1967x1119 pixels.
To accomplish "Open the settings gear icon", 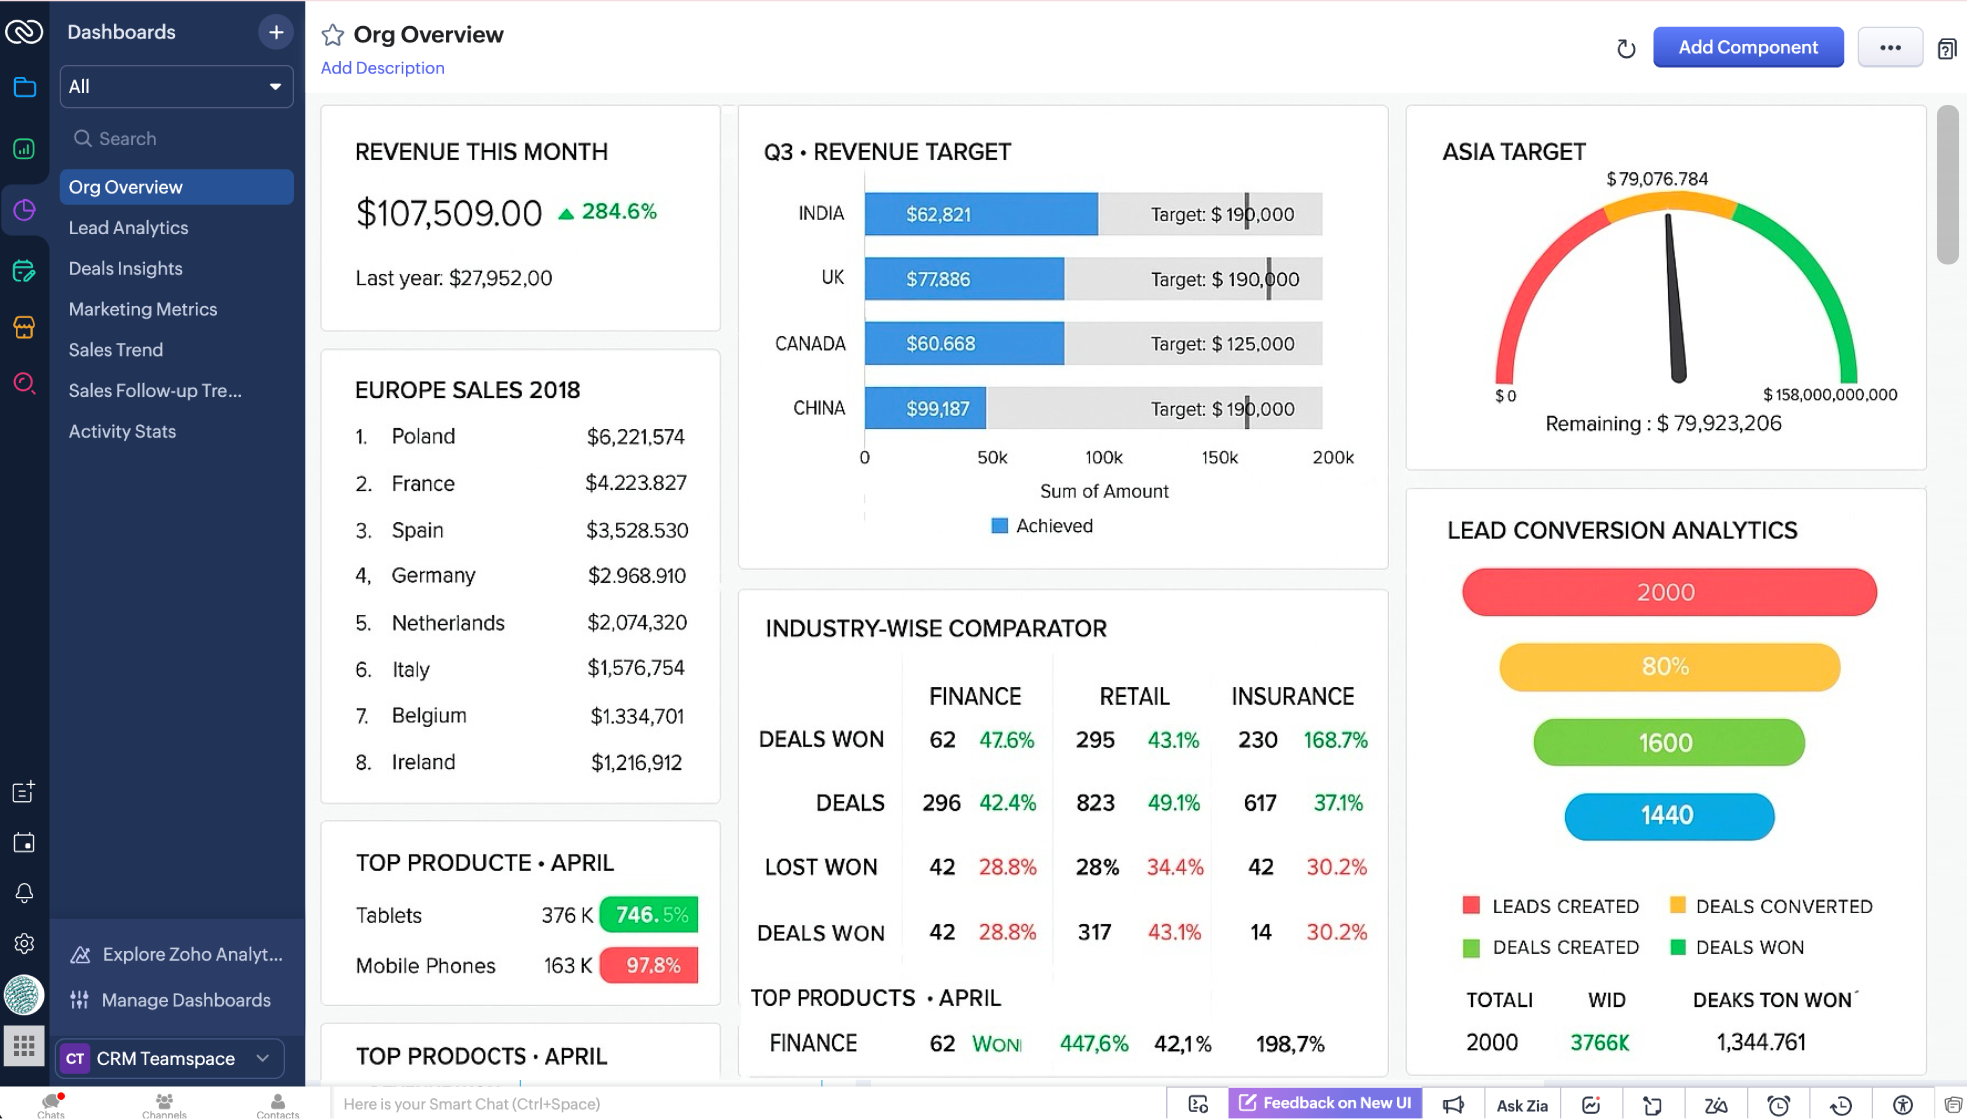I will point(24,943).
